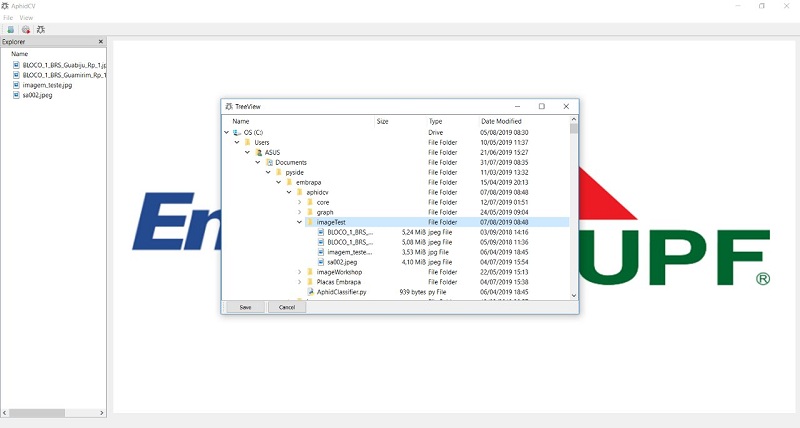
Task: Close the Explorer panel
Action: point(101,42)
